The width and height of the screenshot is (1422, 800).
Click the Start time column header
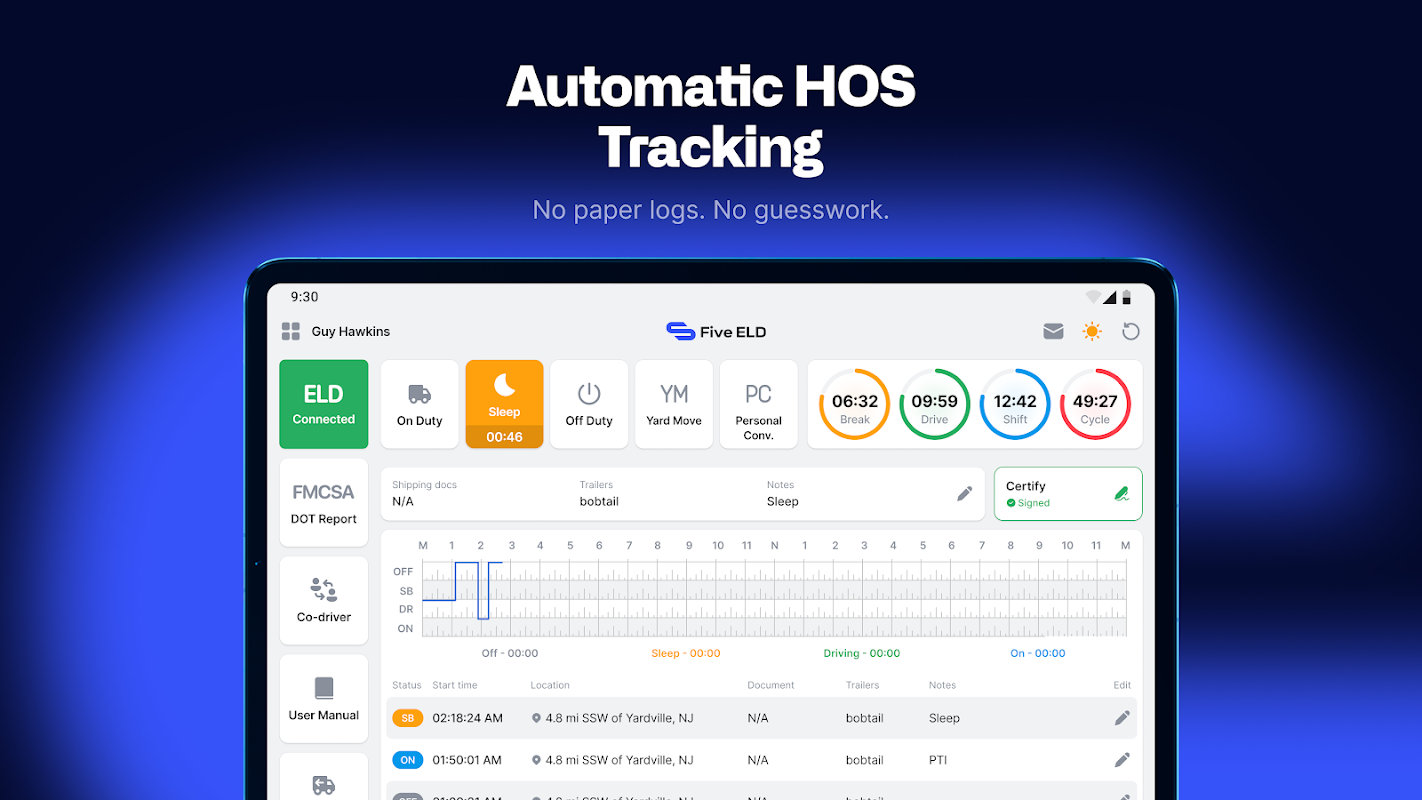tap(455, 685)
